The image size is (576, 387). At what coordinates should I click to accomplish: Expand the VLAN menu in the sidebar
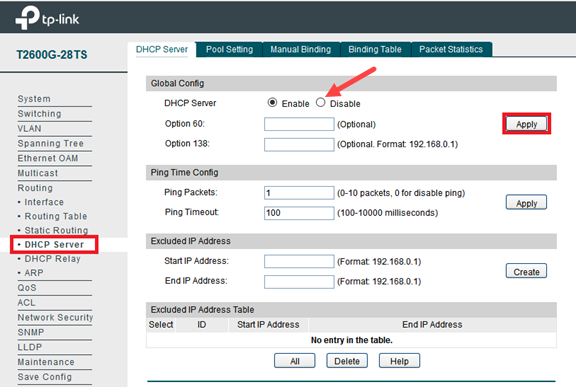[29, 129]
